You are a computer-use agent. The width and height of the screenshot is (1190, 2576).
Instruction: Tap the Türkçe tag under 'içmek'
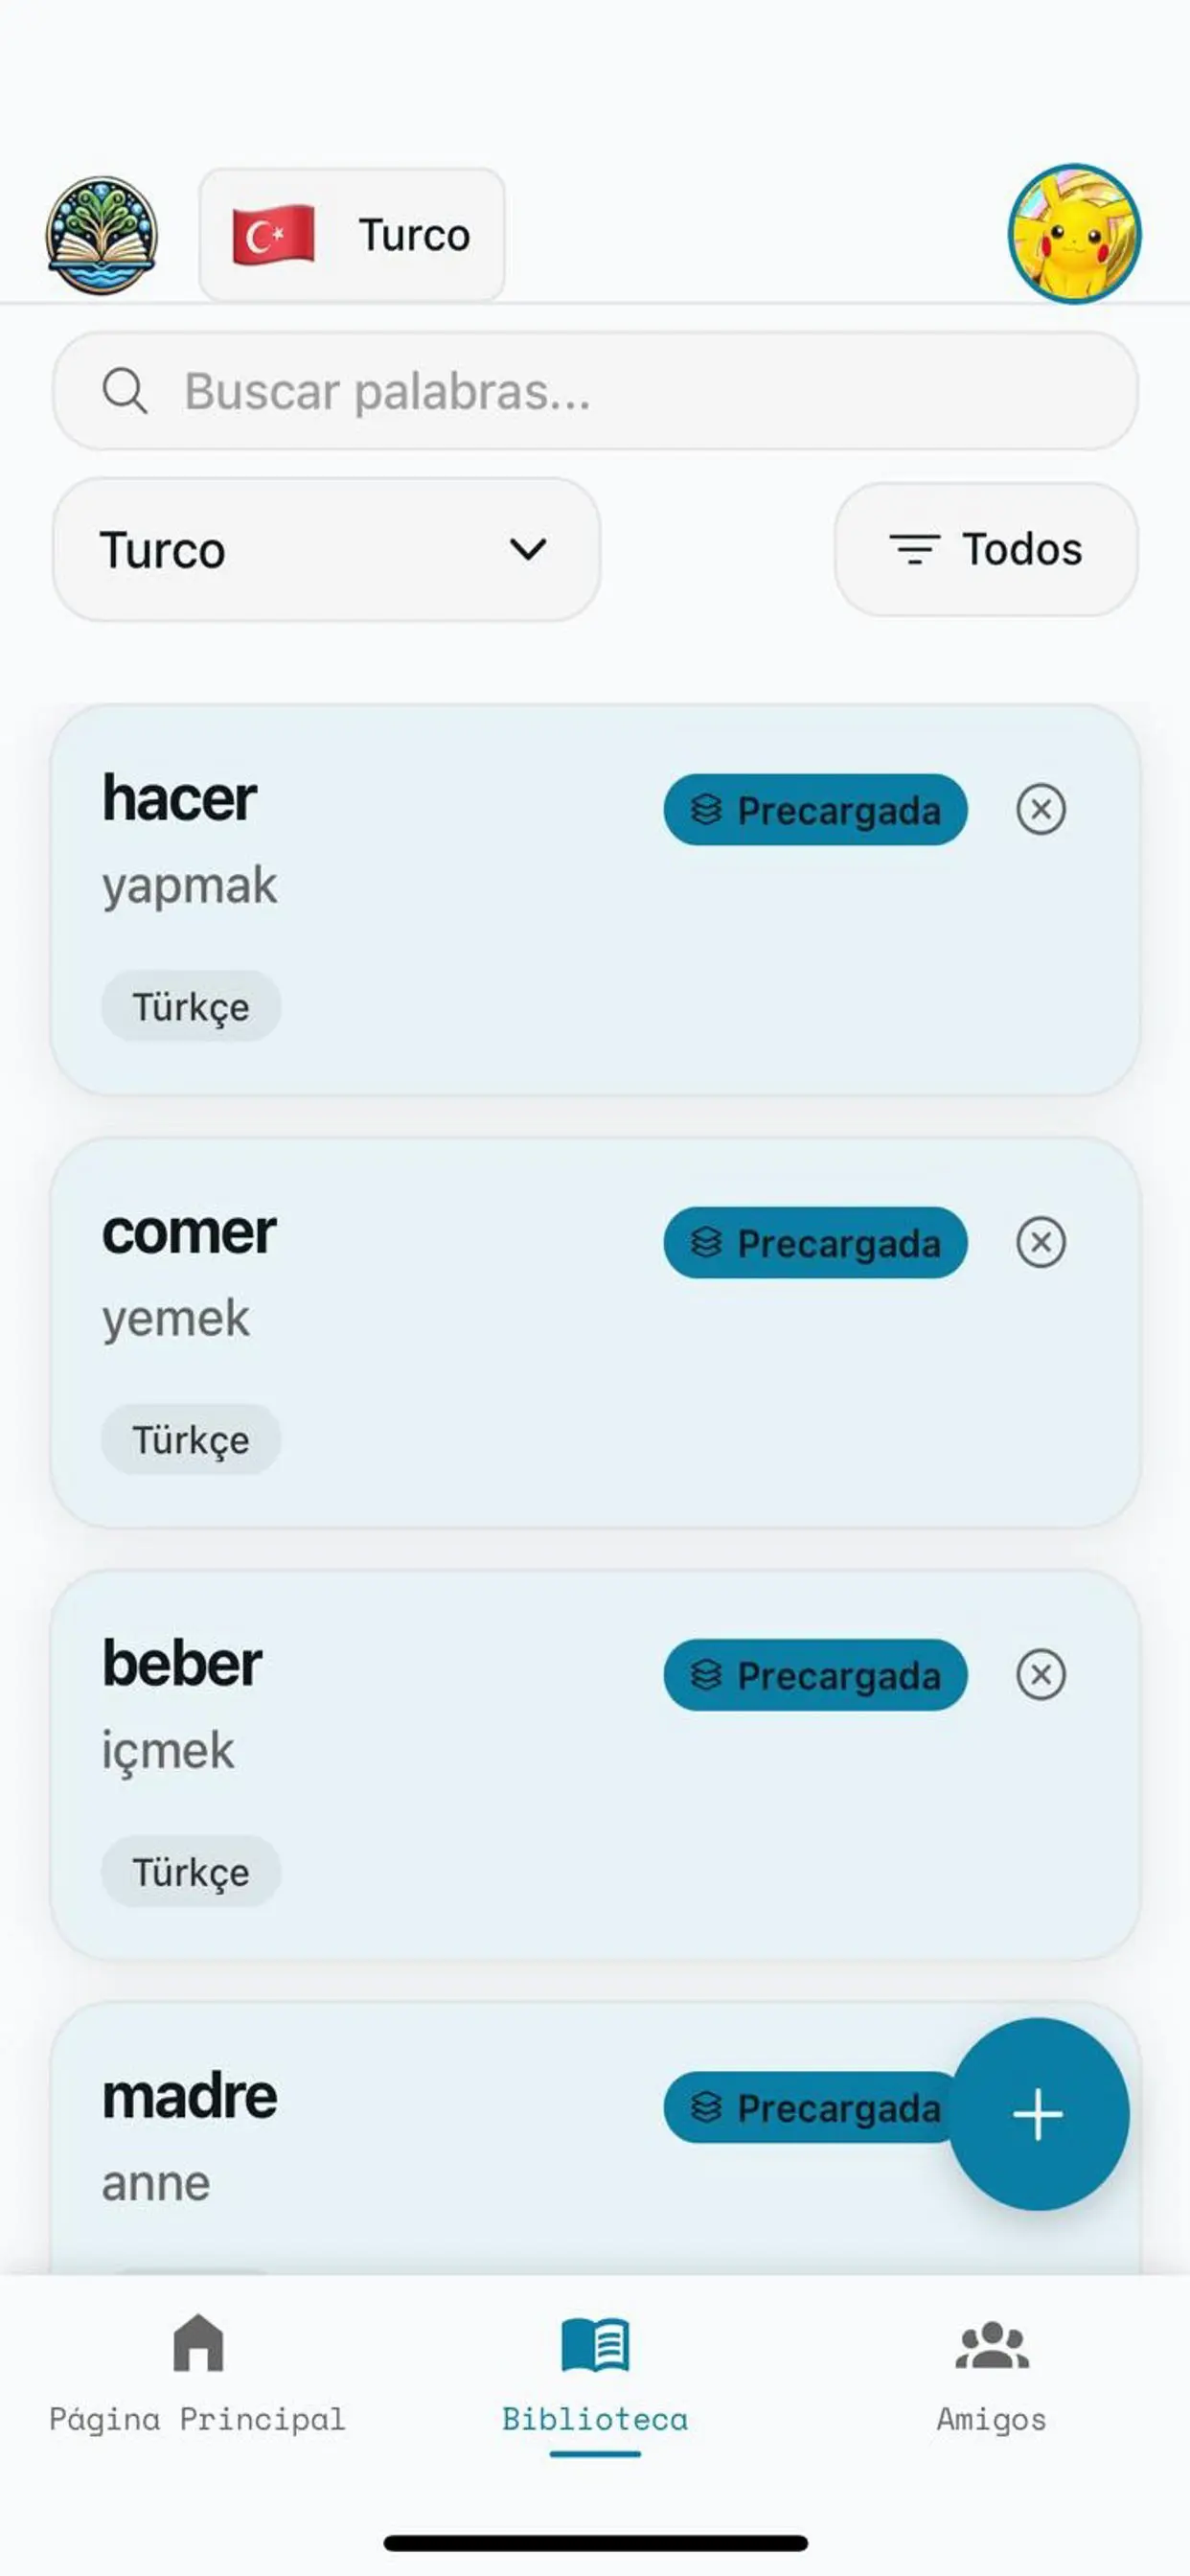[x=191, y=1872]
